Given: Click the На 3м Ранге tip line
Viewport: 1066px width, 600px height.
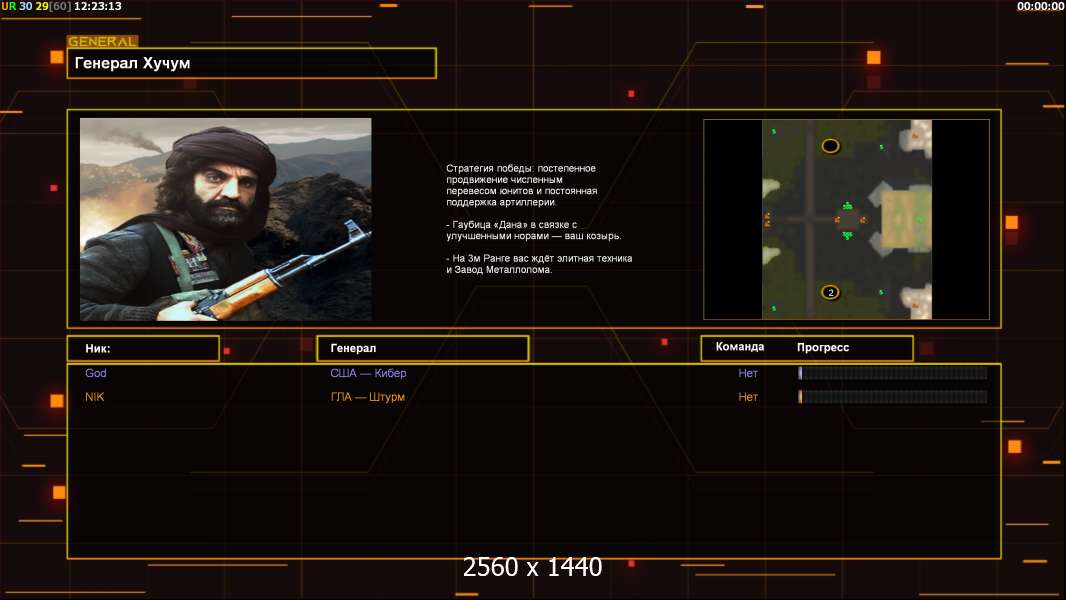Looking at the screenshot, I should click(x=539, y=264).
